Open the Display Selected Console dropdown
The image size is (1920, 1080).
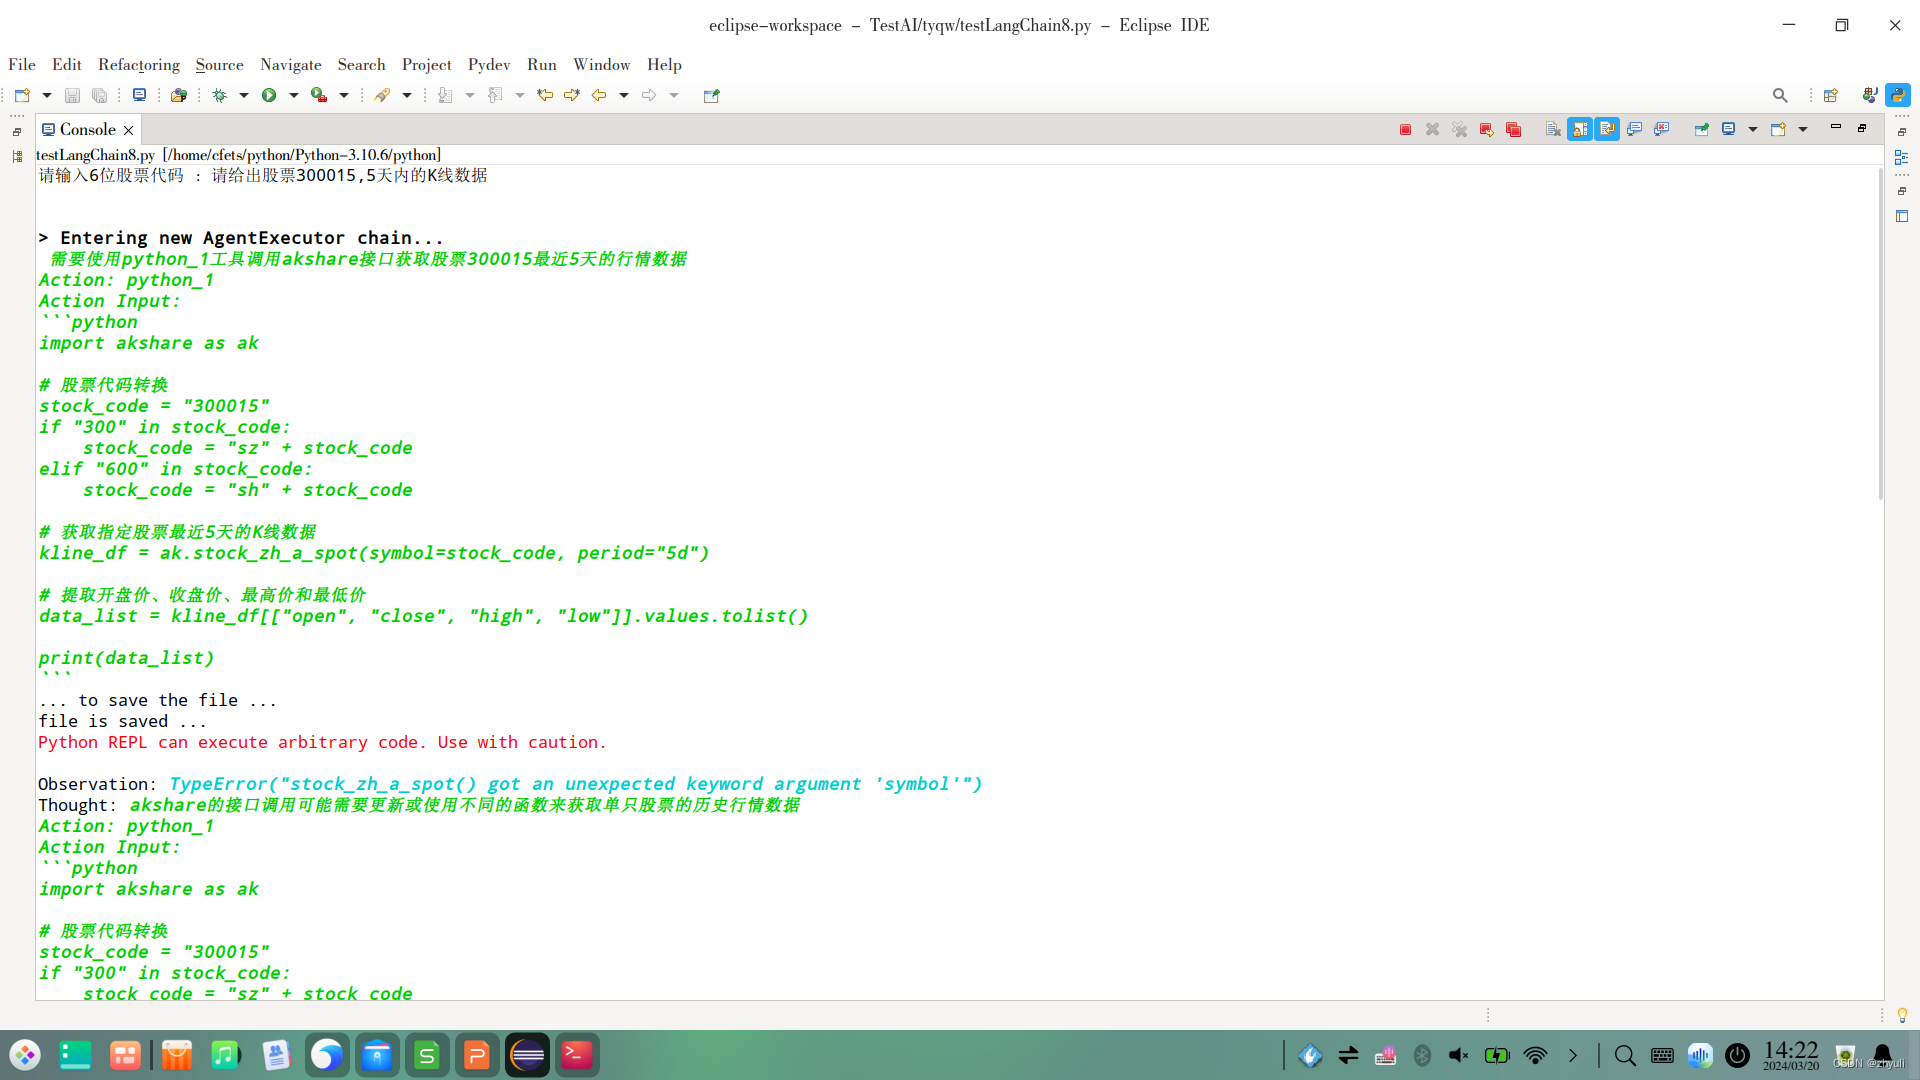(1752, 129)
